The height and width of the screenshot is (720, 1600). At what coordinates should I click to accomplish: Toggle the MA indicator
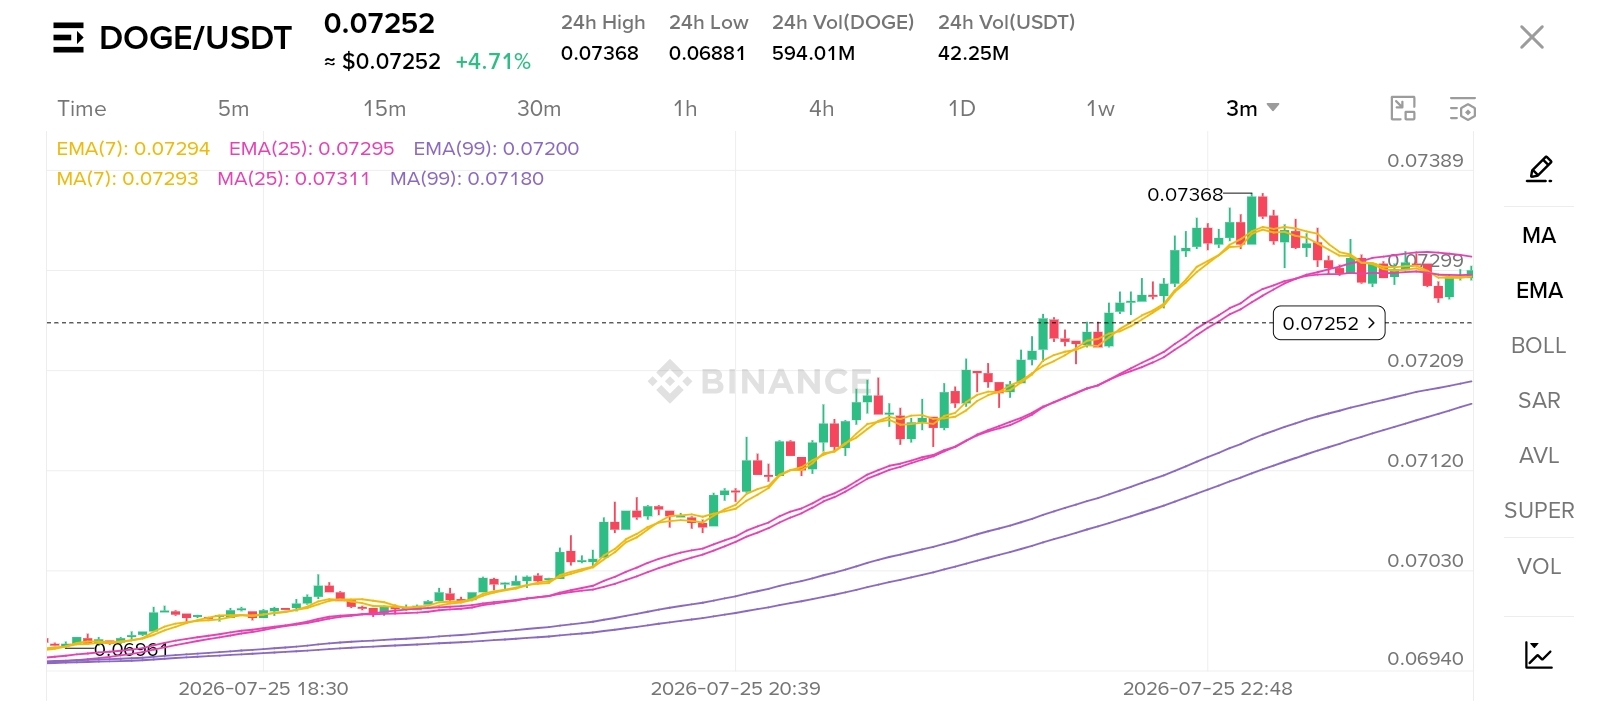1539,235
